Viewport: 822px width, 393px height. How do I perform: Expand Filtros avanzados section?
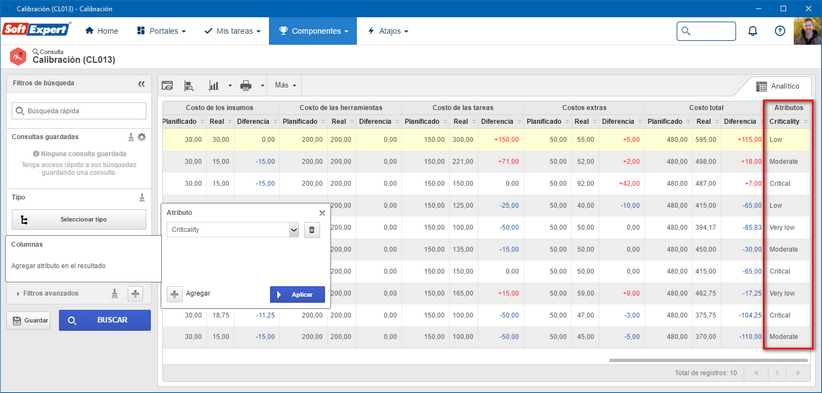[x=48, y=293]
